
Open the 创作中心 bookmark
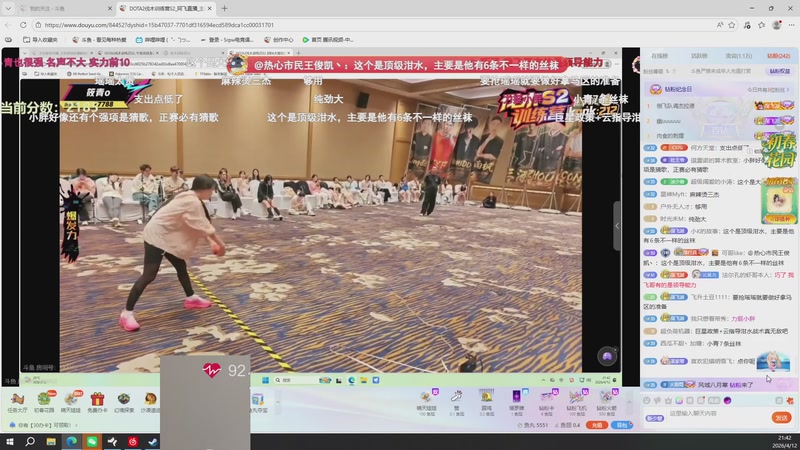[279, 39]
